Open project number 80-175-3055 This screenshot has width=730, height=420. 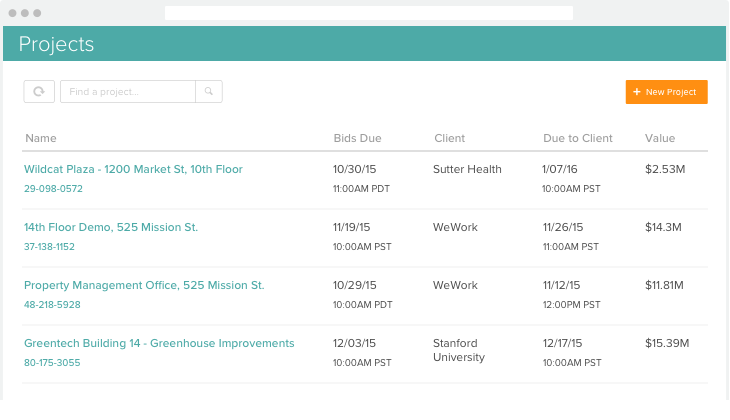click(52, 363)
